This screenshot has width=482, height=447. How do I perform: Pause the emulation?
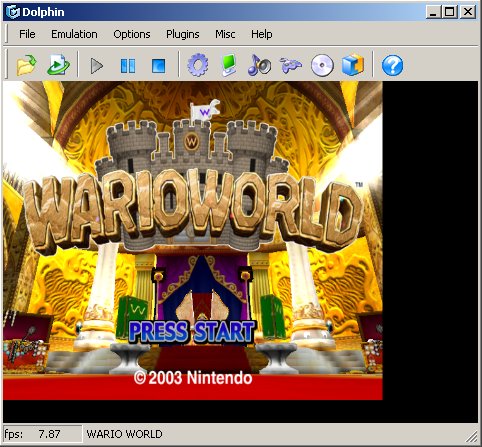coord(128,66)
